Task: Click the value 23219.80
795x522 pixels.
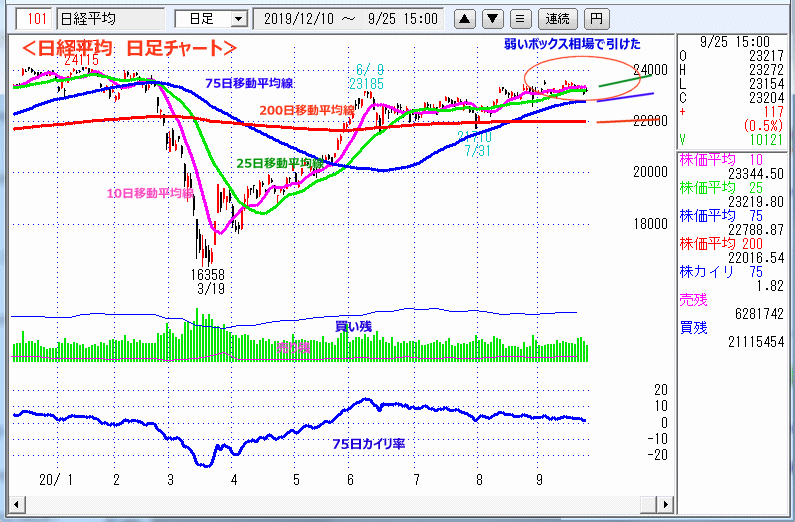Action: tap(756, 202)
